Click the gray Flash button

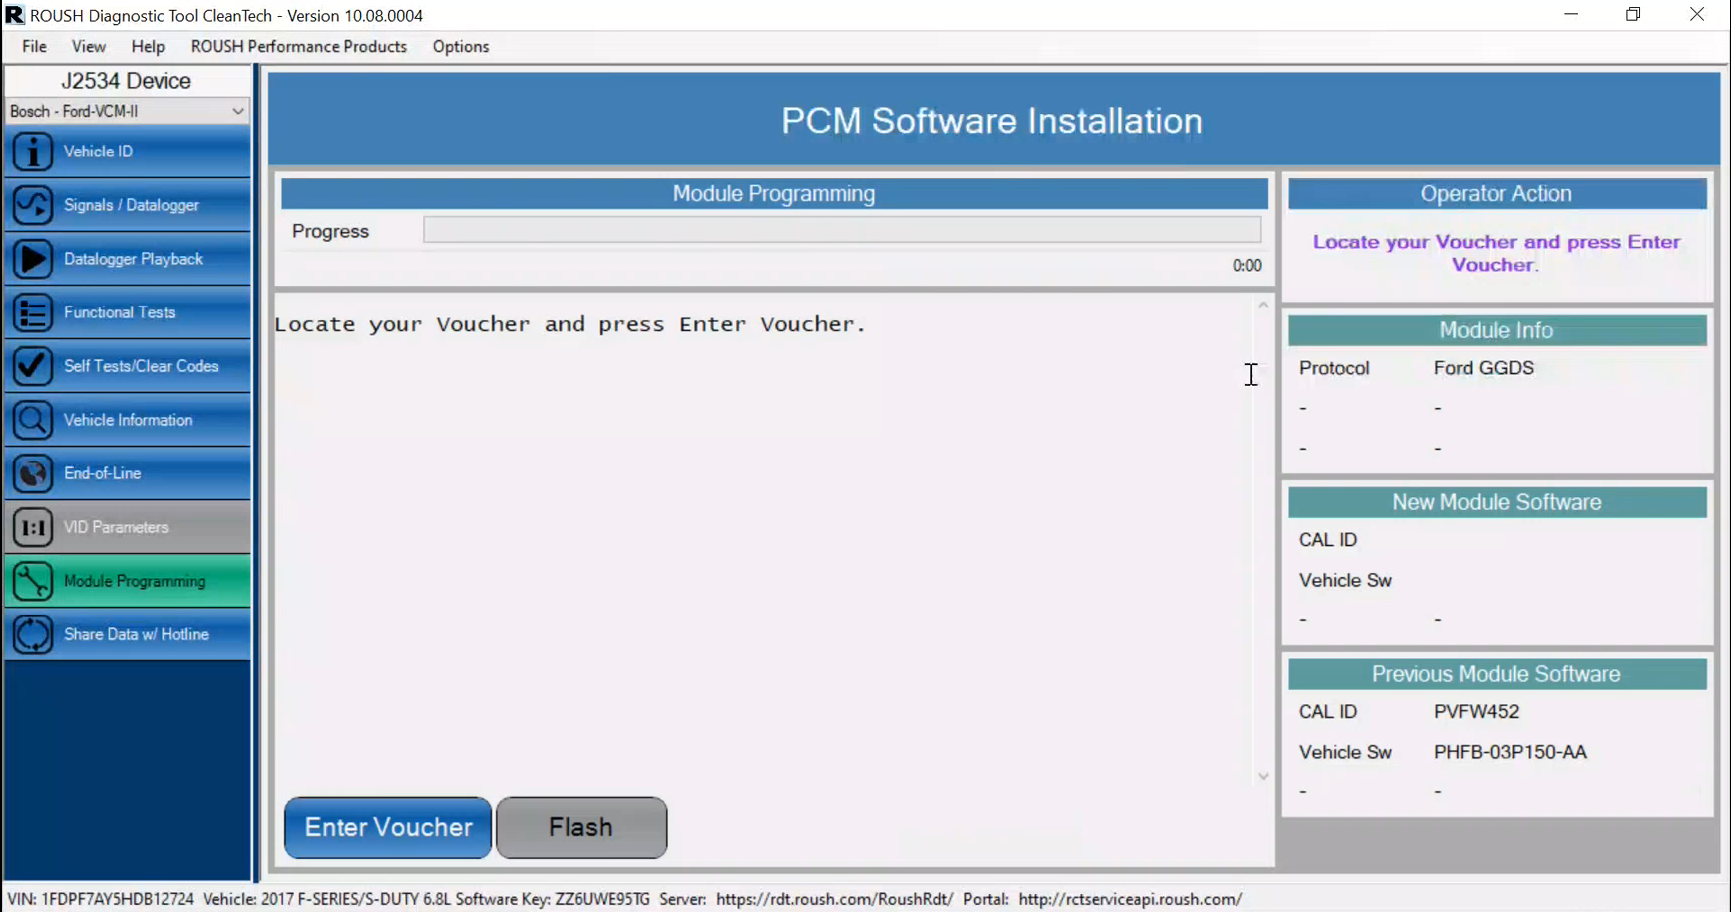[581, 828]
